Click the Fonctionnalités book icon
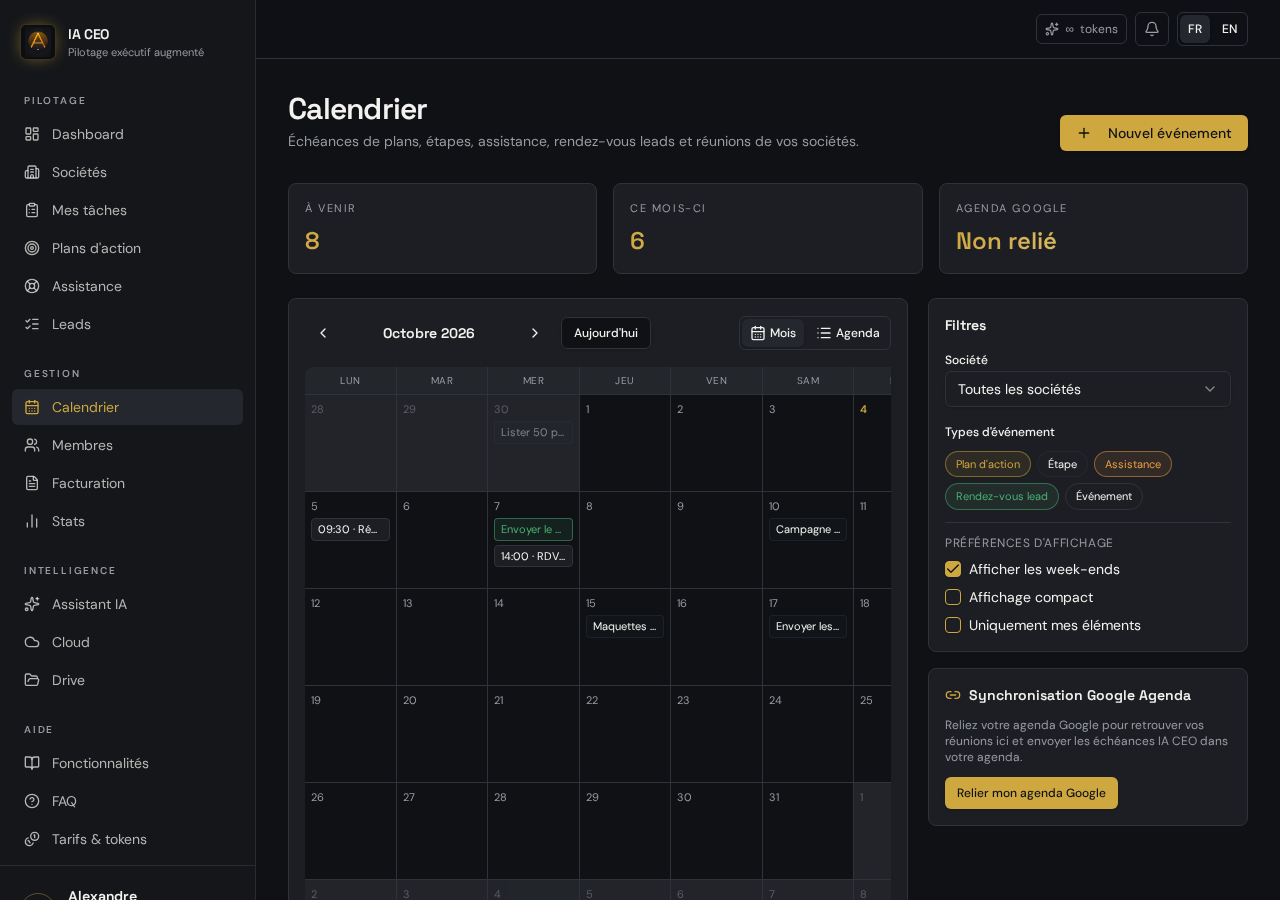Viewport: 1280px width, 900px height. [32, 763]
